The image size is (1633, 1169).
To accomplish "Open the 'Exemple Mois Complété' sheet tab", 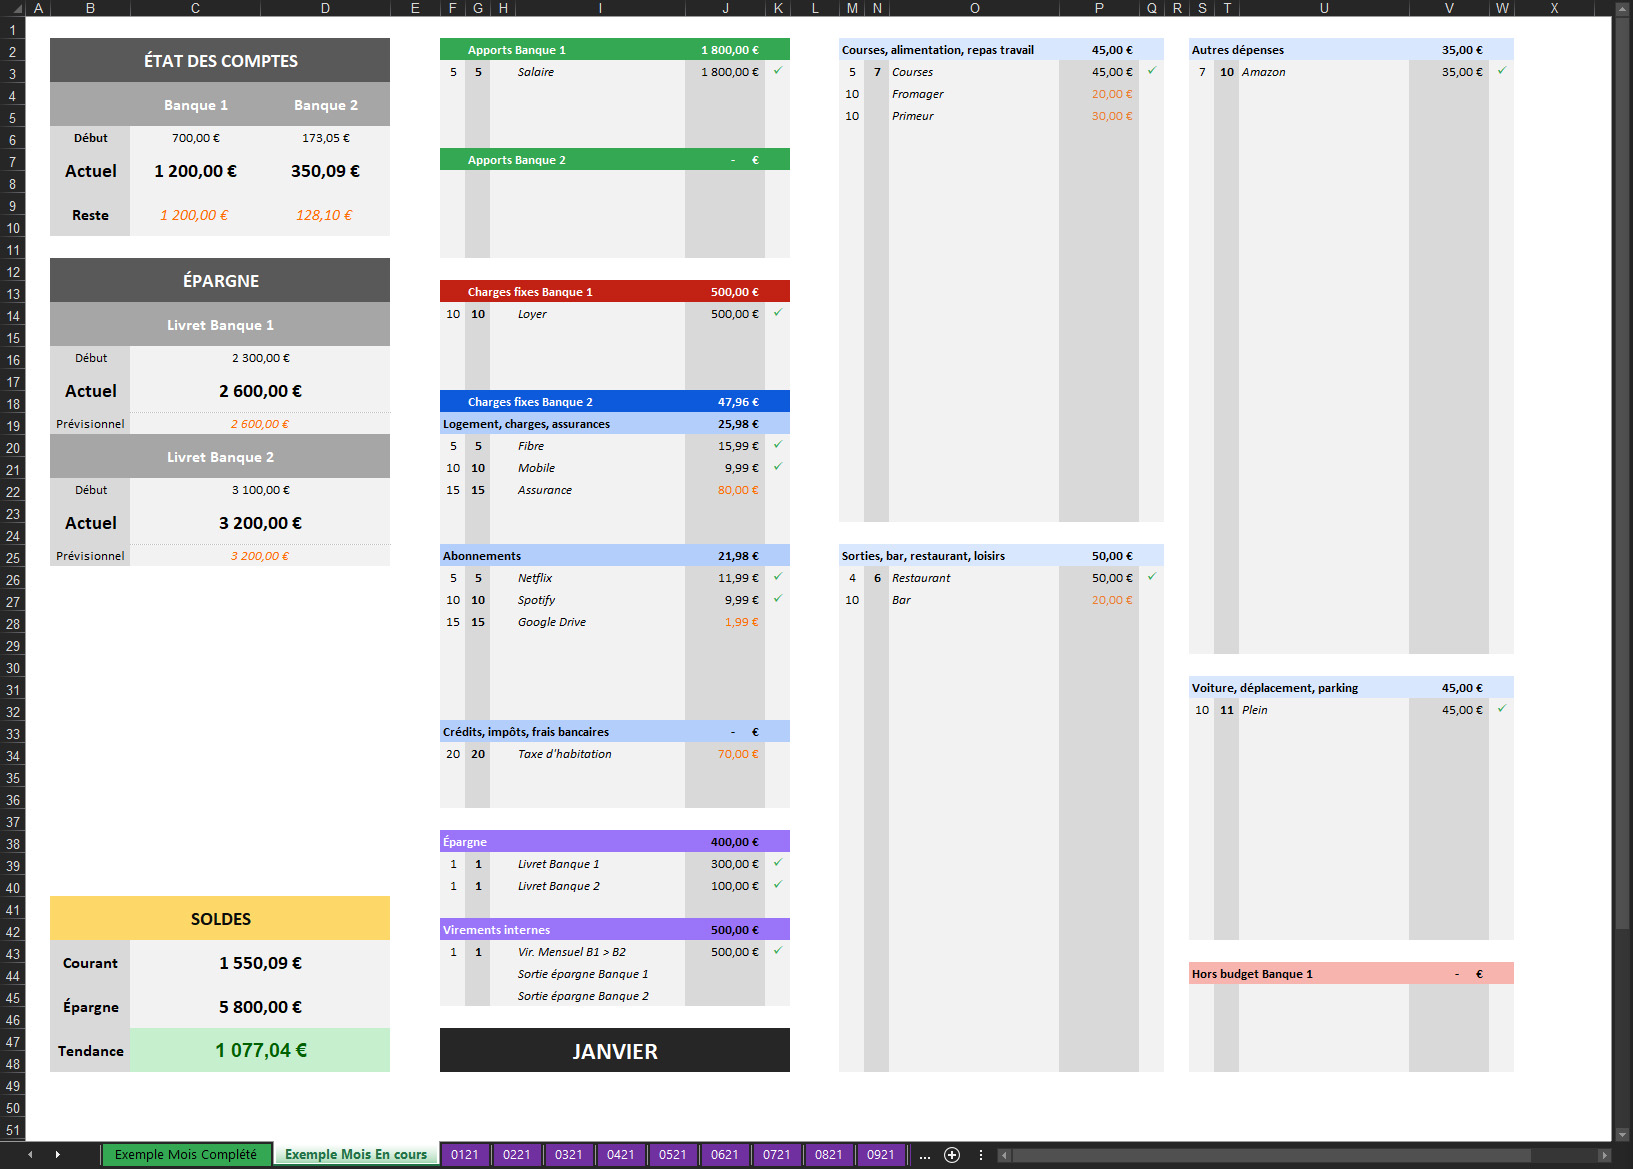I will click(186, 1155).
